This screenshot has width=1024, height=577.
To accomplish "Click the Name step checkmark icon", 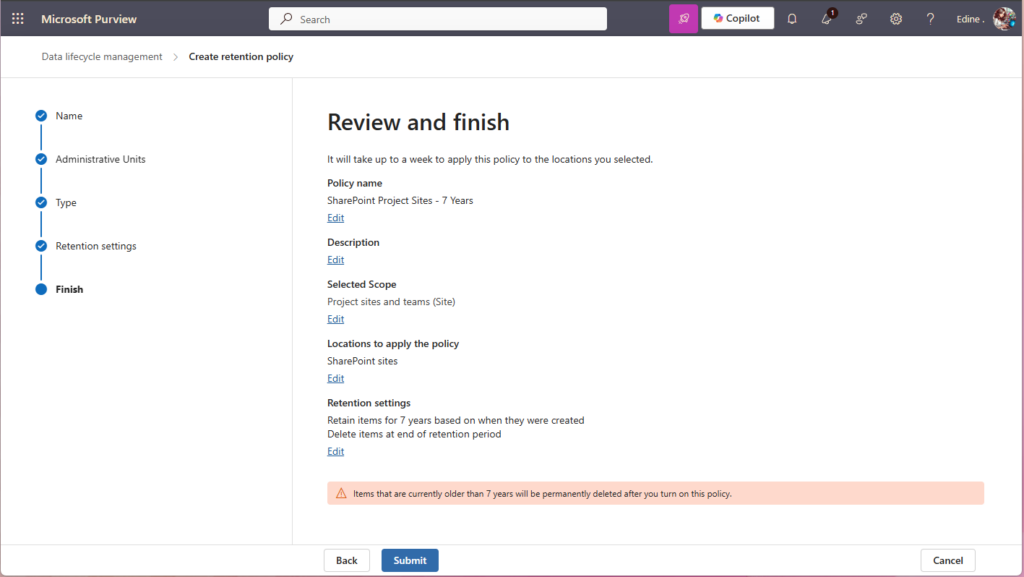I will (x=41, y=116).
